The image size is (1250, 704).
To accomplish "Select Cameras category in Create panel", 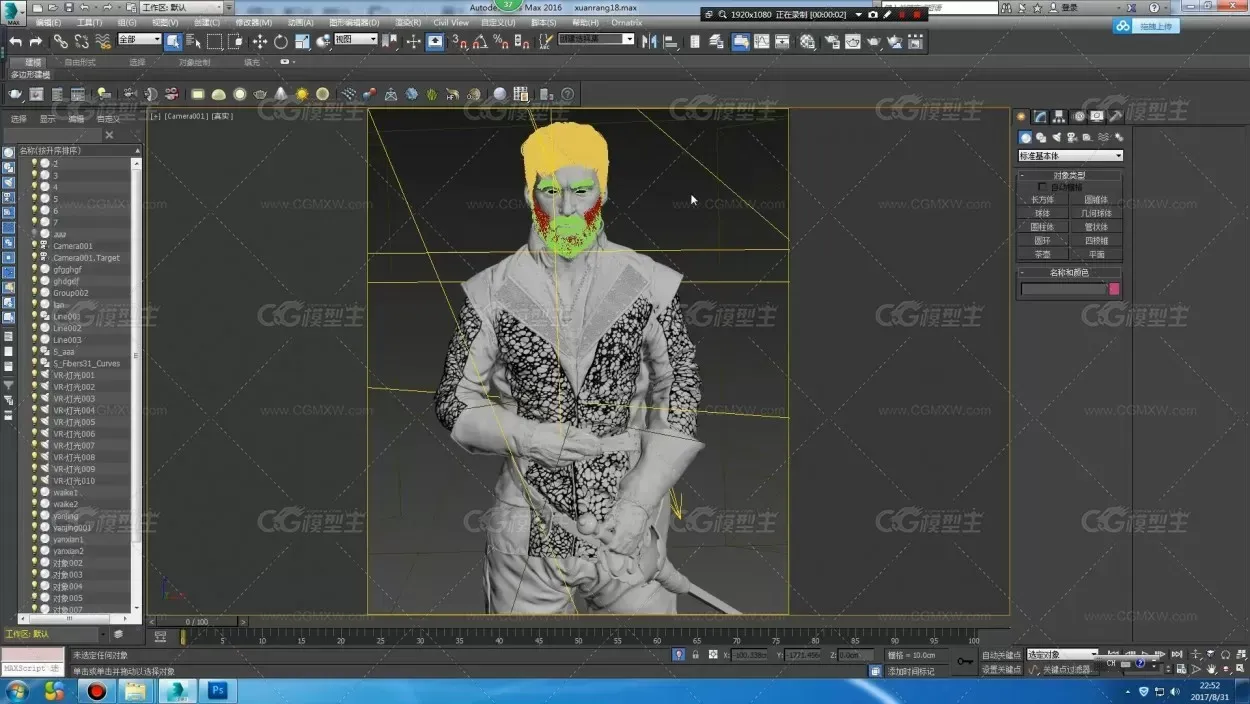I will tap(1071, 138).
